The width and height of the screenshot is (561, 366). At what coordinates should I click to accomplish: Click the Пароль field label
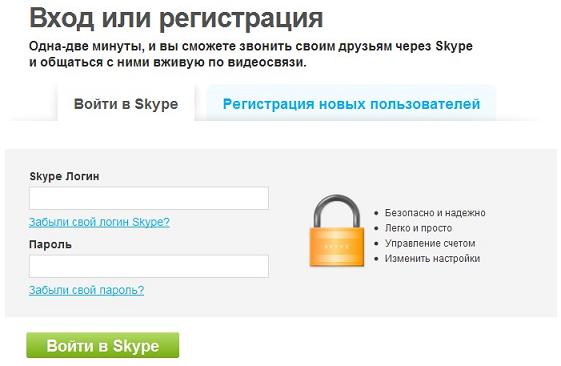50,244
